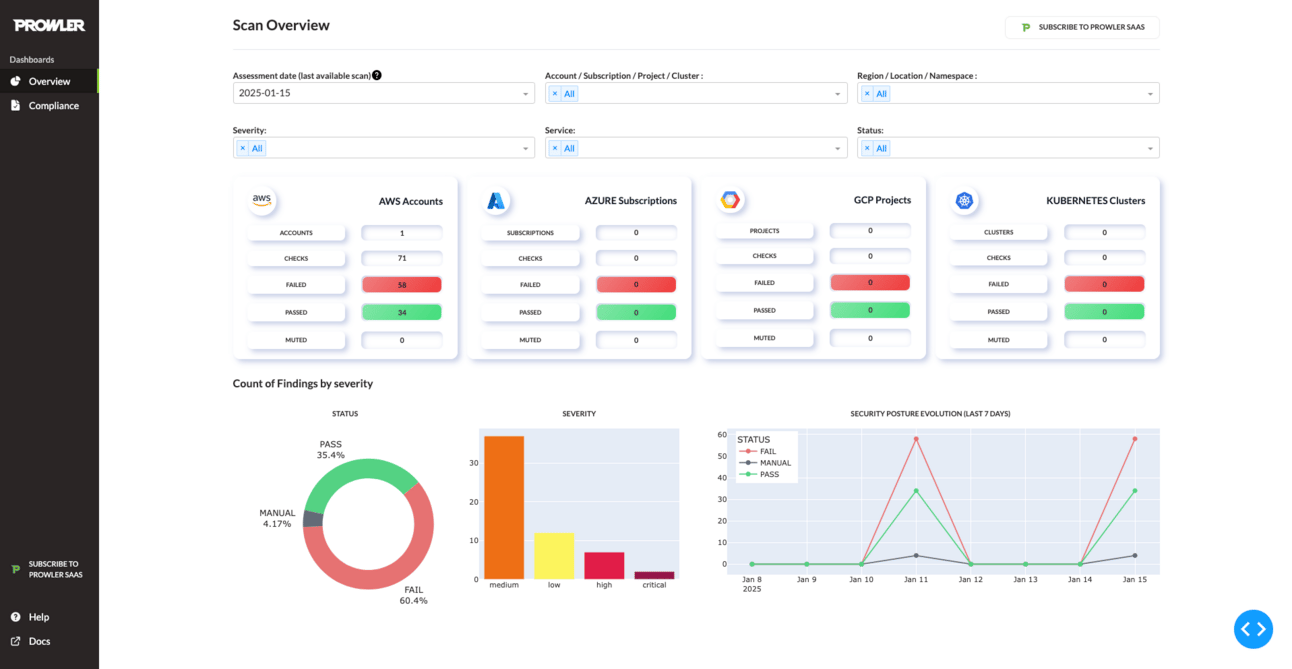
Task: Click the AWS MUTED label
Action: 296,340
